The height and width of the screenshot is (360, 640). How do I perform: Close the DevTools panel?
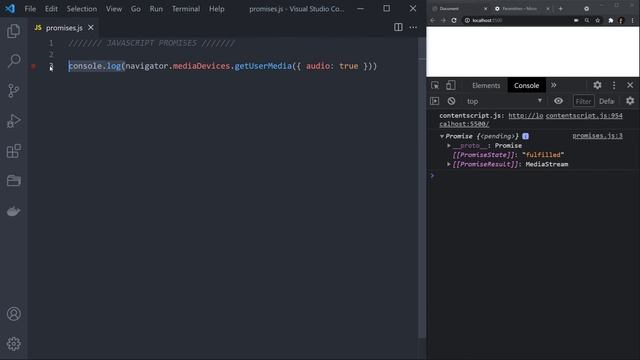630,85
